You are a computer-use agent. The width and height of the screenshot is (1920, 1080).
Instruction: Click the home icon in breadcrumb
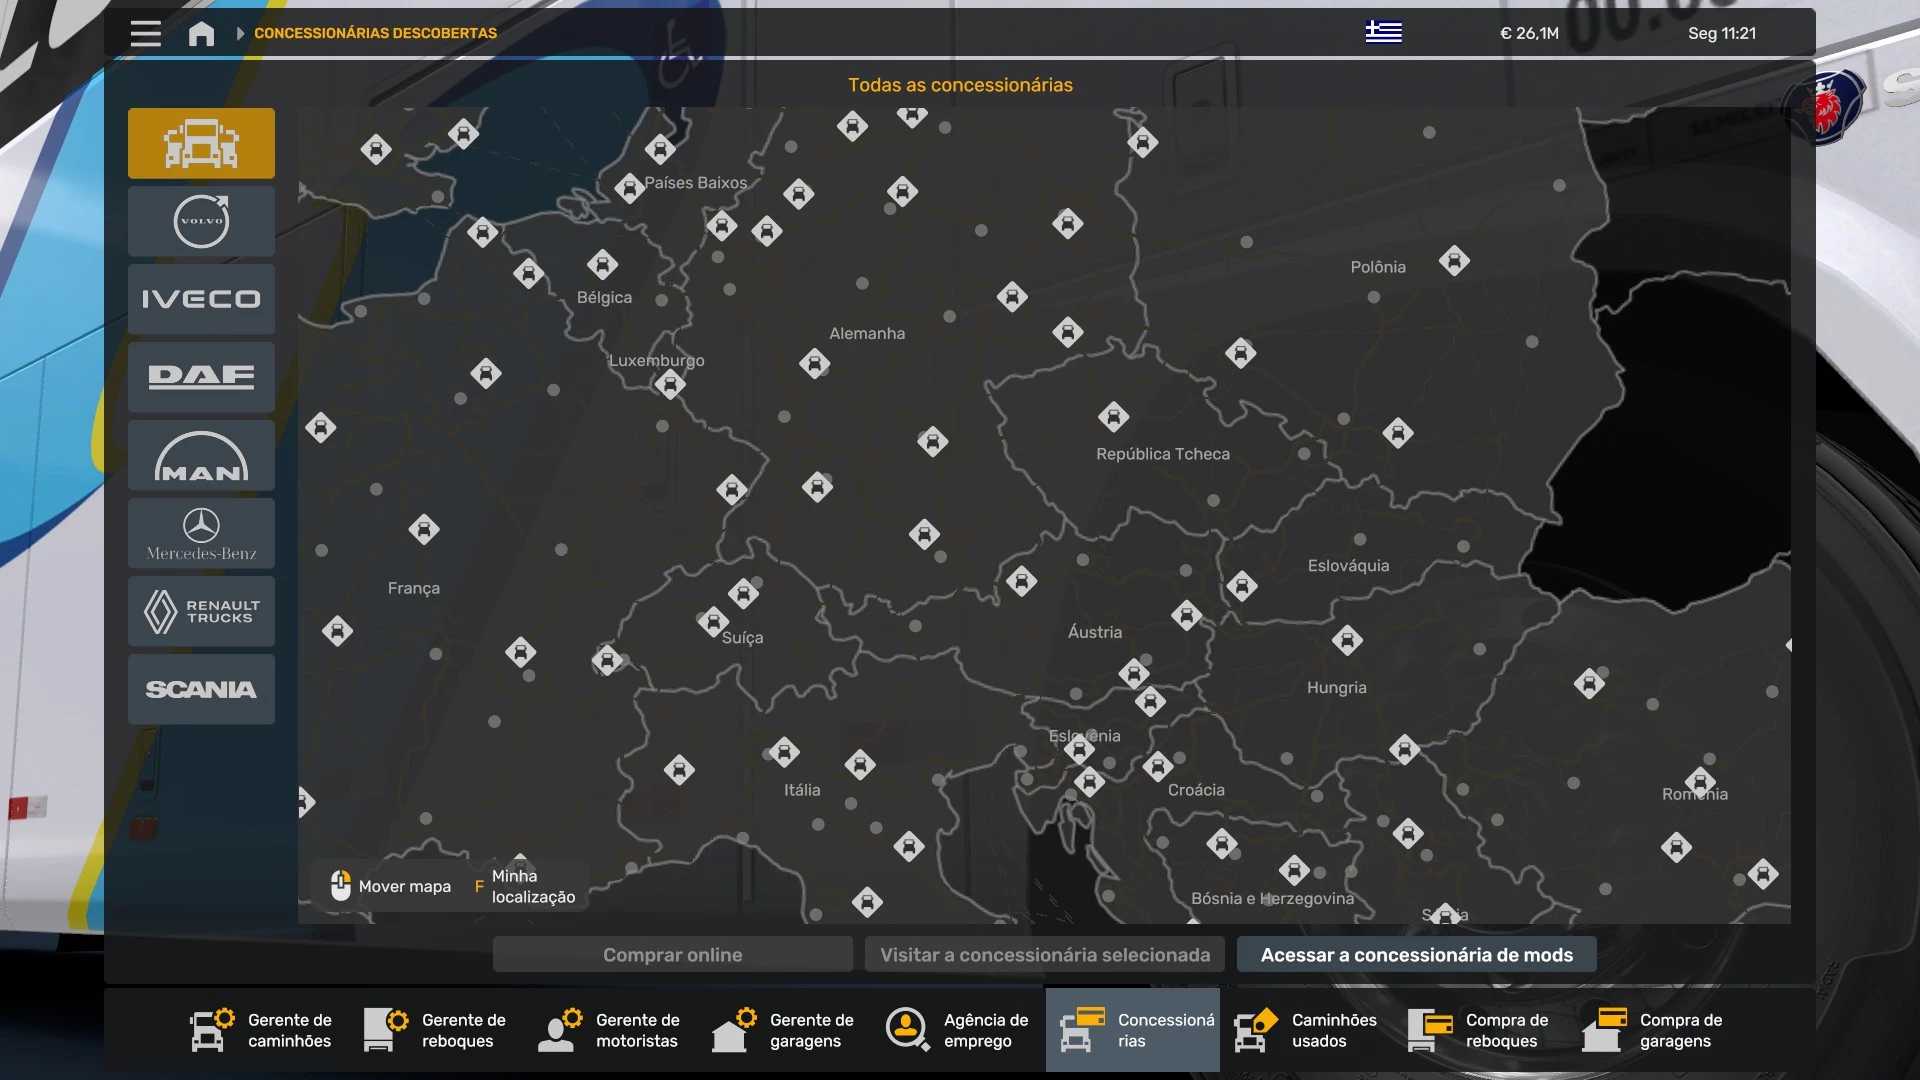click(x=201, y=34)
